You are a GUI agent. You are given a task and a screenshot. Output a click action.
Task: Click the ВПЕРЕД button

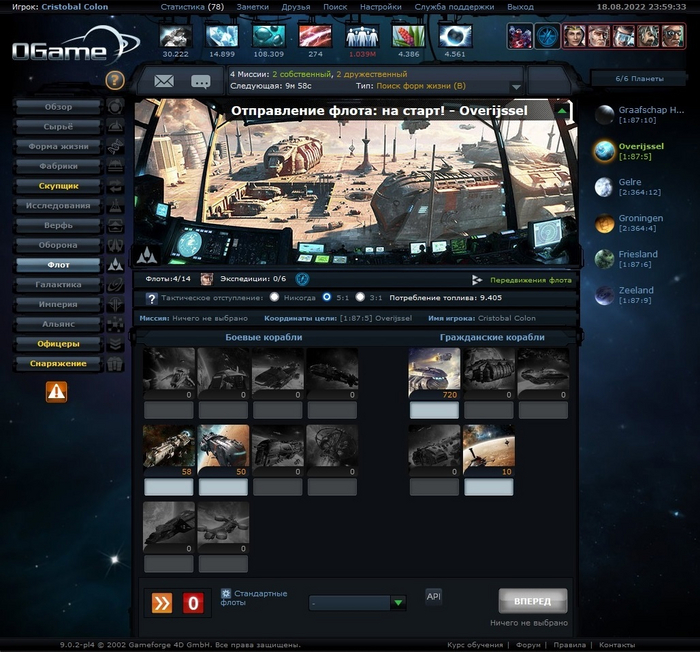(533, 601)
